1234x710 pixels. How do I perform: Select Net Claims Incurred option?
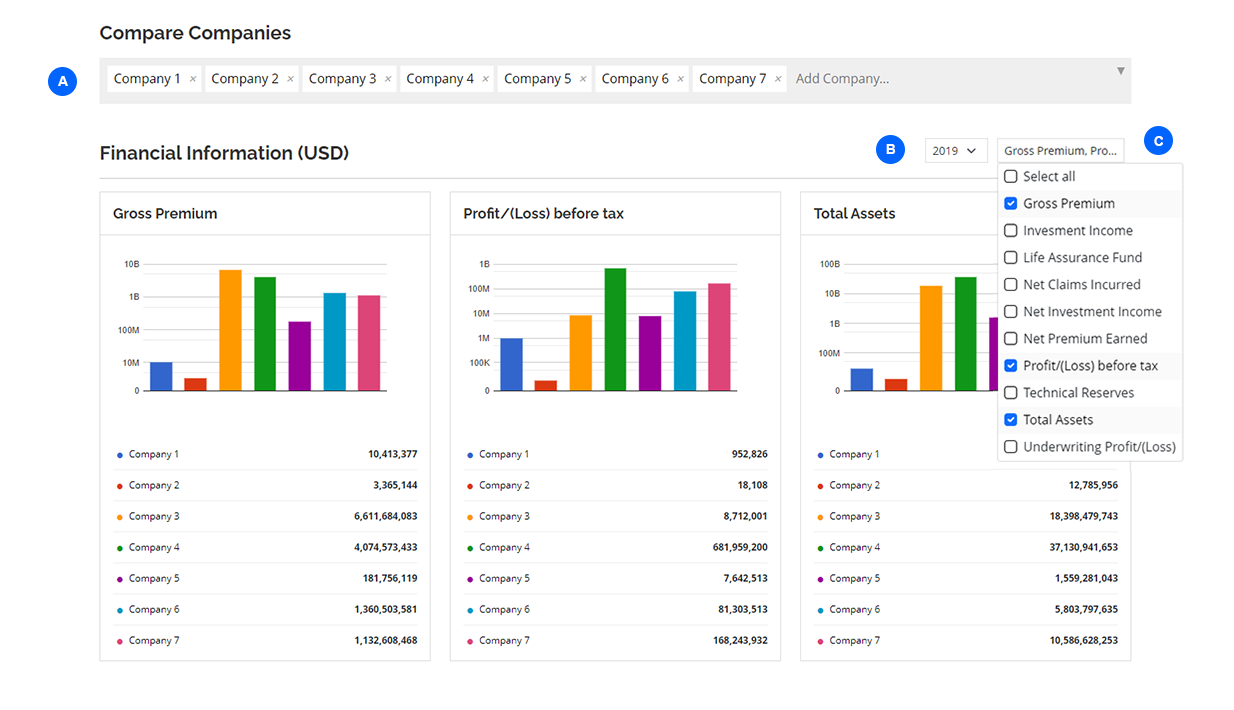(1081, 285)
